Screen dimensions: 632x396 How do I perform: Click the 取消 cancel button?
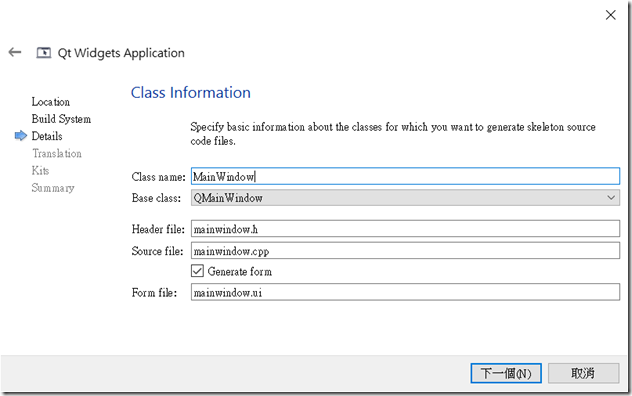click(x=583, y=373)
